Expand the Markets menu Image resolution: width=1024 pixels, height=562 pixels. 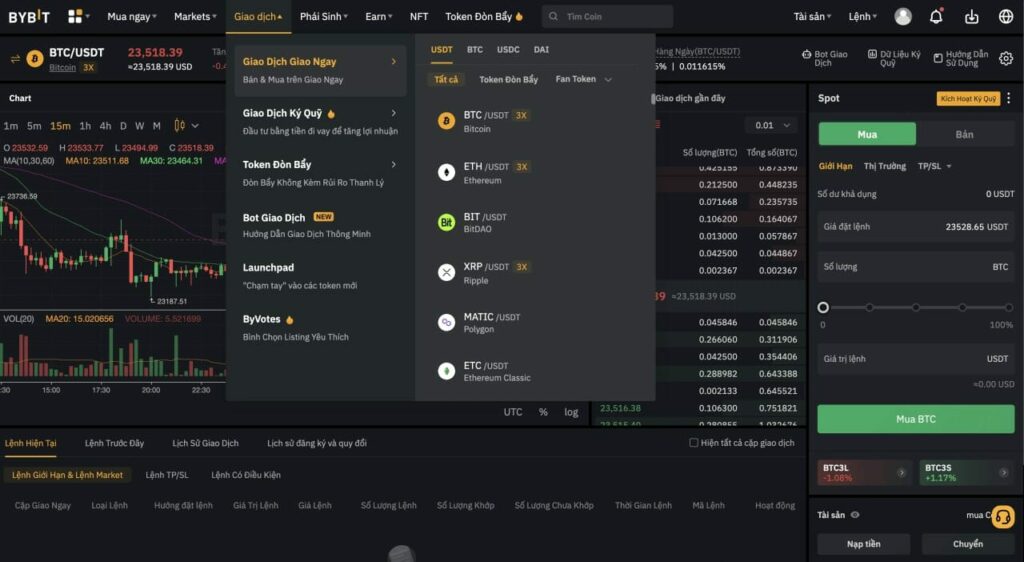(195, 16)
